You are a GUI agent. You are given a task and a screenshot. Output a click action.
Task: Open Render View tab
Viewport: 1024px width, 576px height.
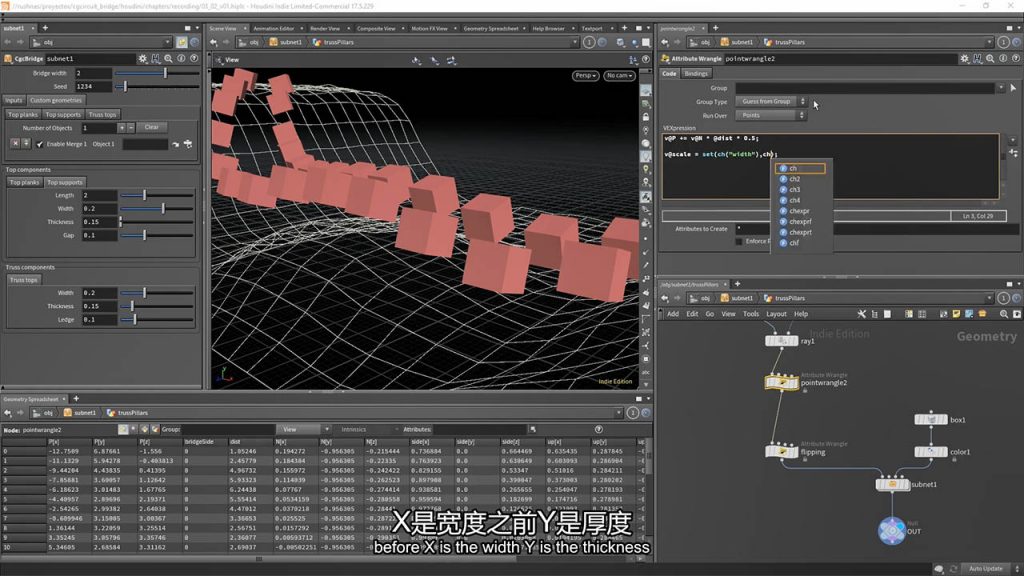click(325, 29)
